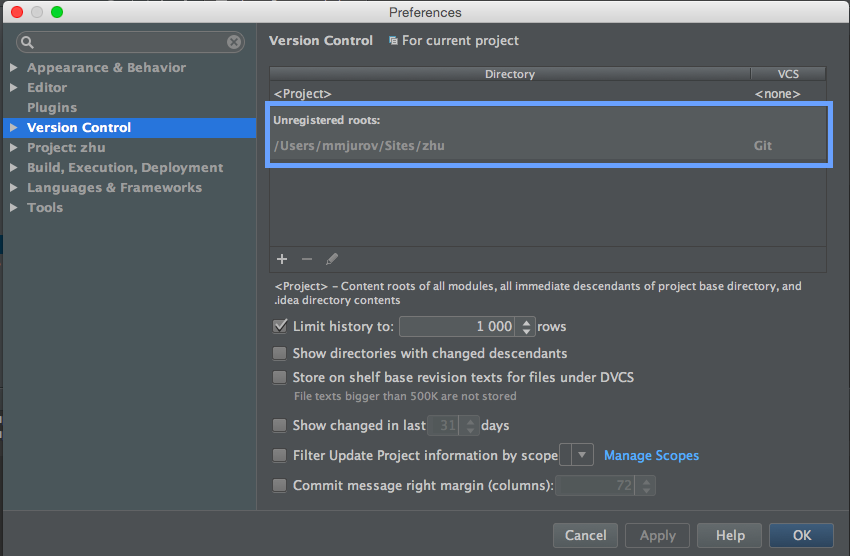This screenshot has width=850, height=556.
Task: Check Show changed in last days
Action: click(x=280, y=425)
